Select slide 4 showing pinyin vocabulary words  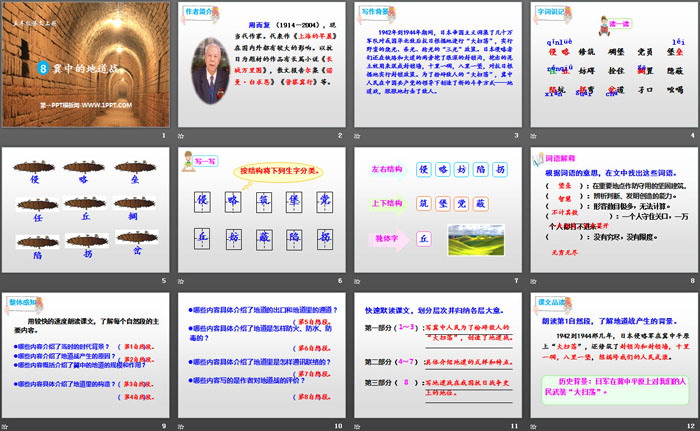pos(613,66)
